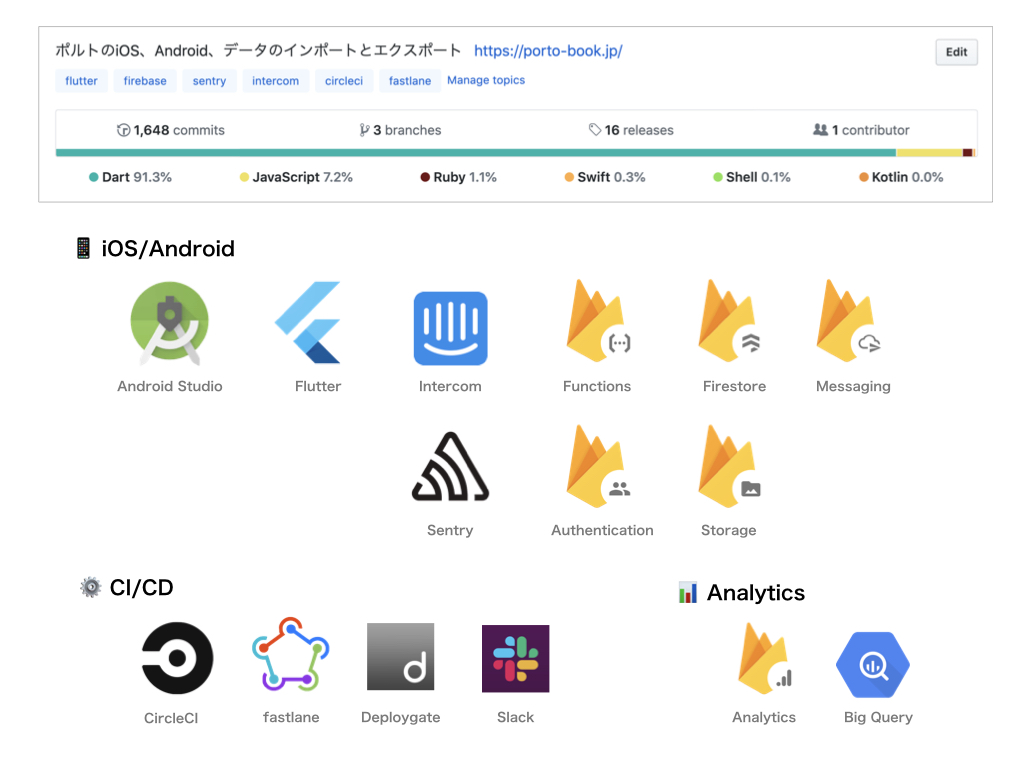1024x768 pixels.
Task: Click the people icon next to 1 contributor
Action: pyautogui.click(x=820, y=129)
